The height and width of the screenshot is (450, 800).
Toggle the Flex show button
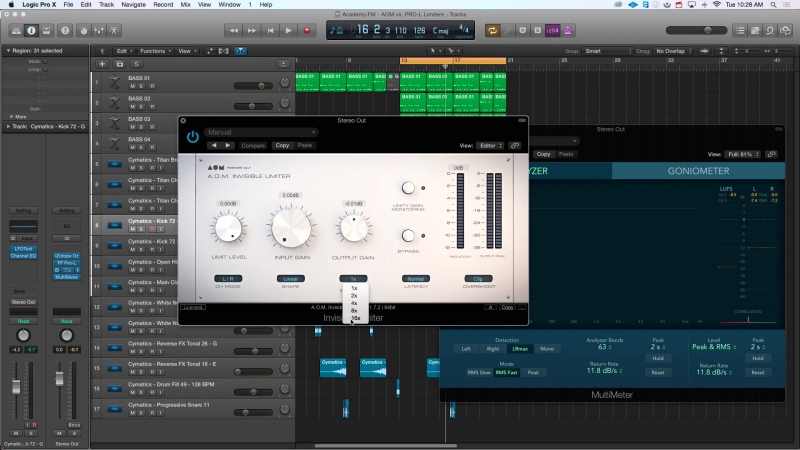223,51
